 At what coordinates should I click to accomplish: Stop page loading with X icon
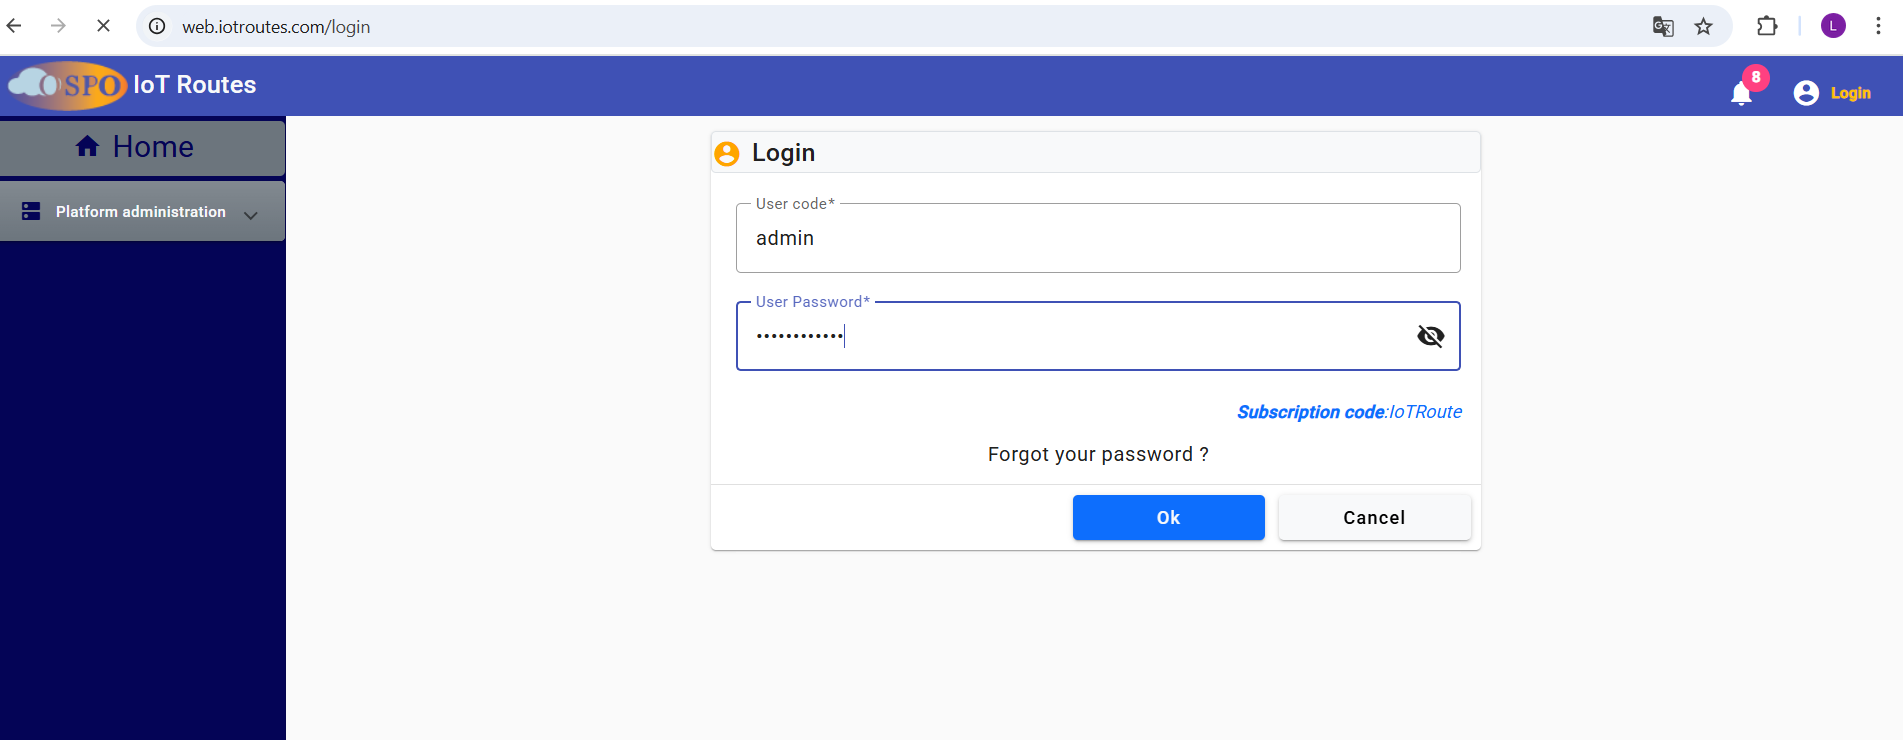(103, 26)
